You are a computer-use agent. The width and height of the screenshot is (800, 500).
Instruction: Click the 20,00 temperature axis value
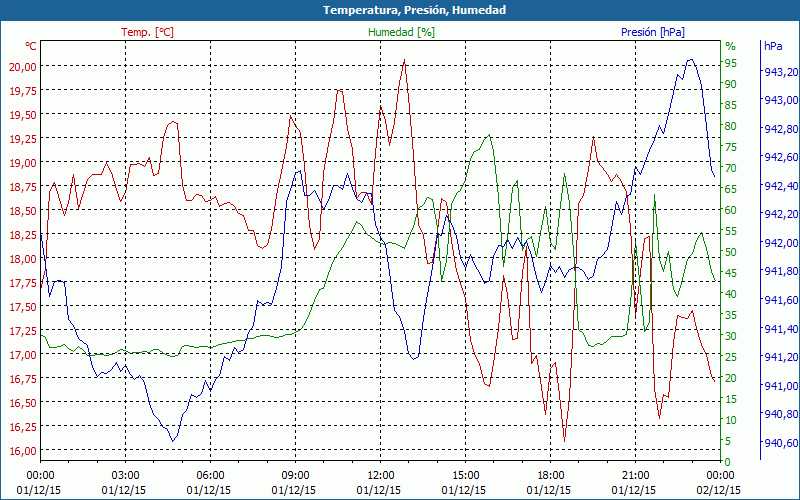click(x=23, y=66)
